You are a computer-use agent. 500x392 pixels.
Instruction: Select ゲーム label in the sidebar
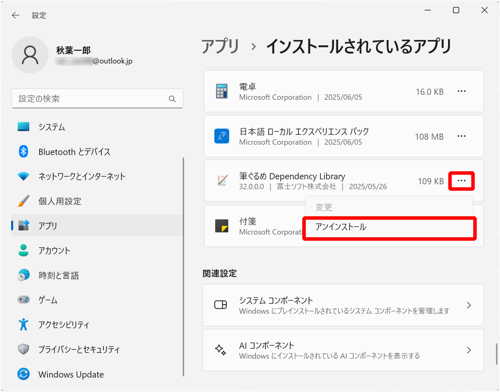[x=48, y=300]
